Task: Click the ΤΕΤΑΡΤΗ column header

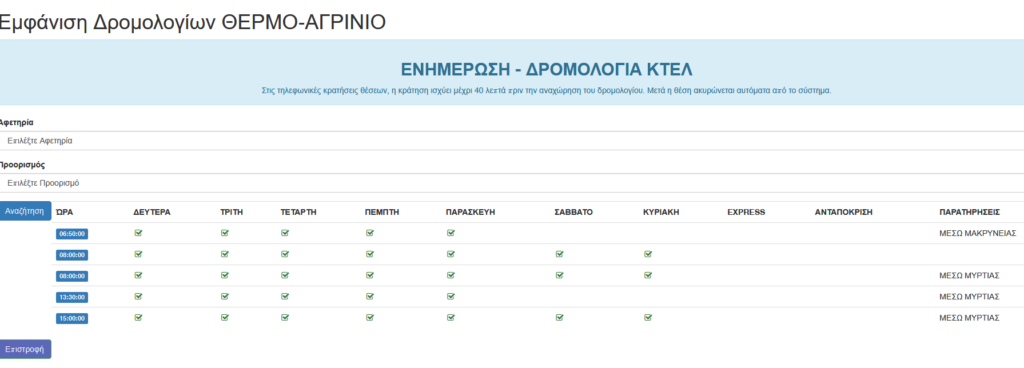Action: [x=299, y=212]
